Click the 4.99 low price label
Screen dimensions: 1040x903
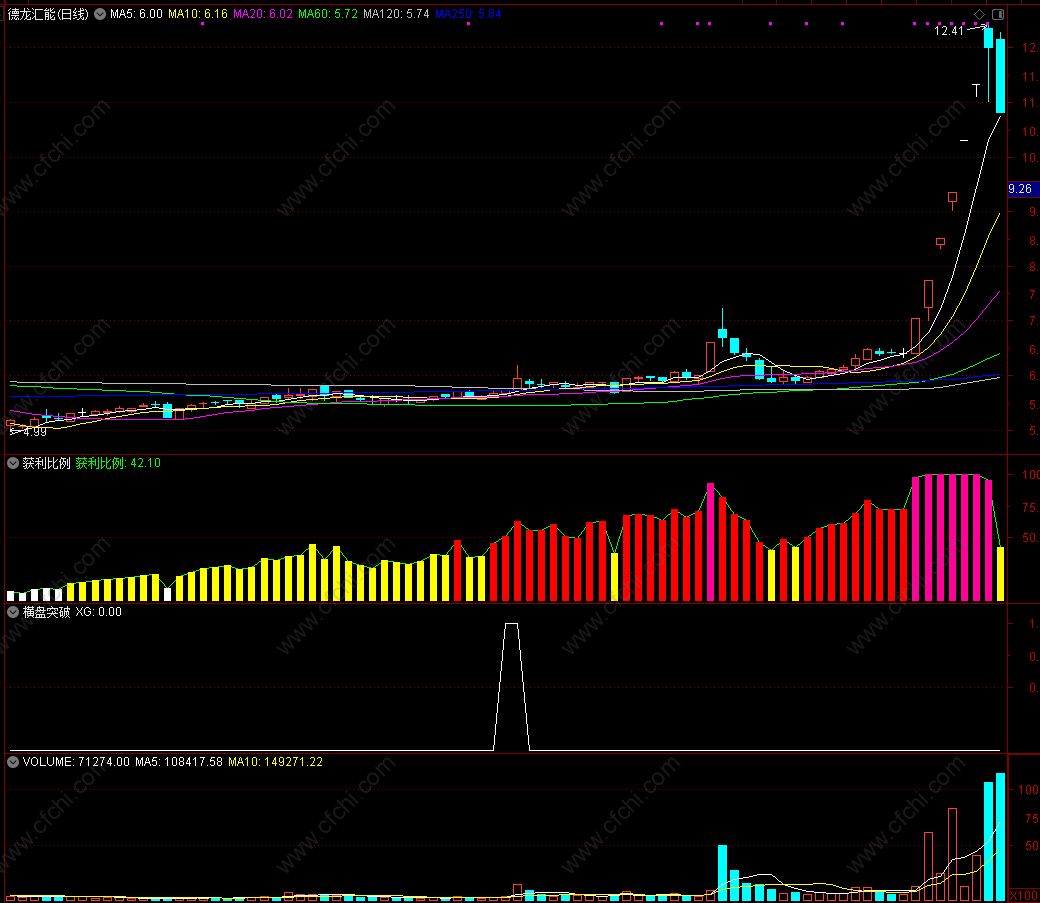(34, 432)
